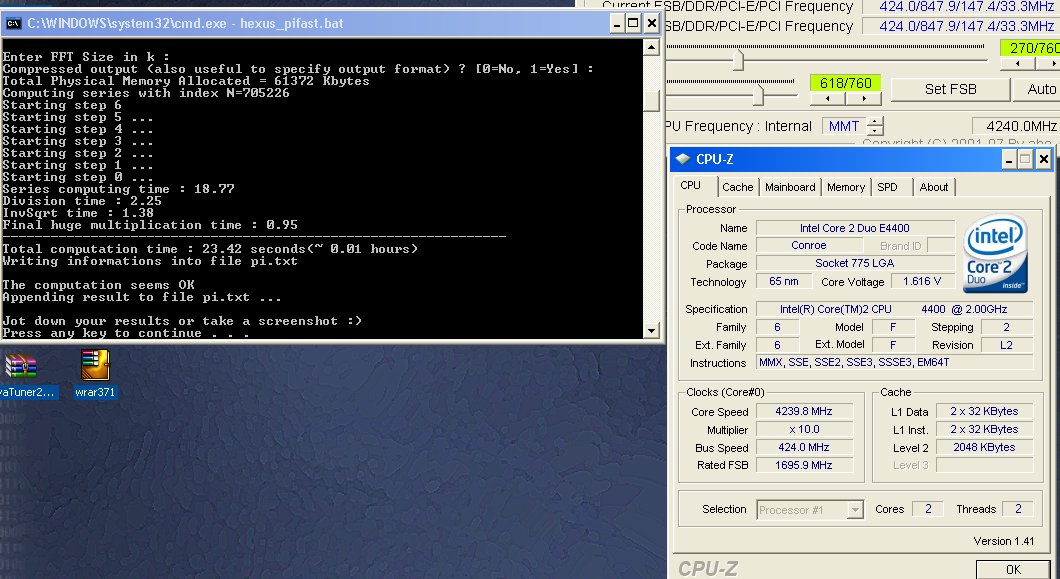Click the Package value Socket 775 LGA

click(x=854, y=263)
